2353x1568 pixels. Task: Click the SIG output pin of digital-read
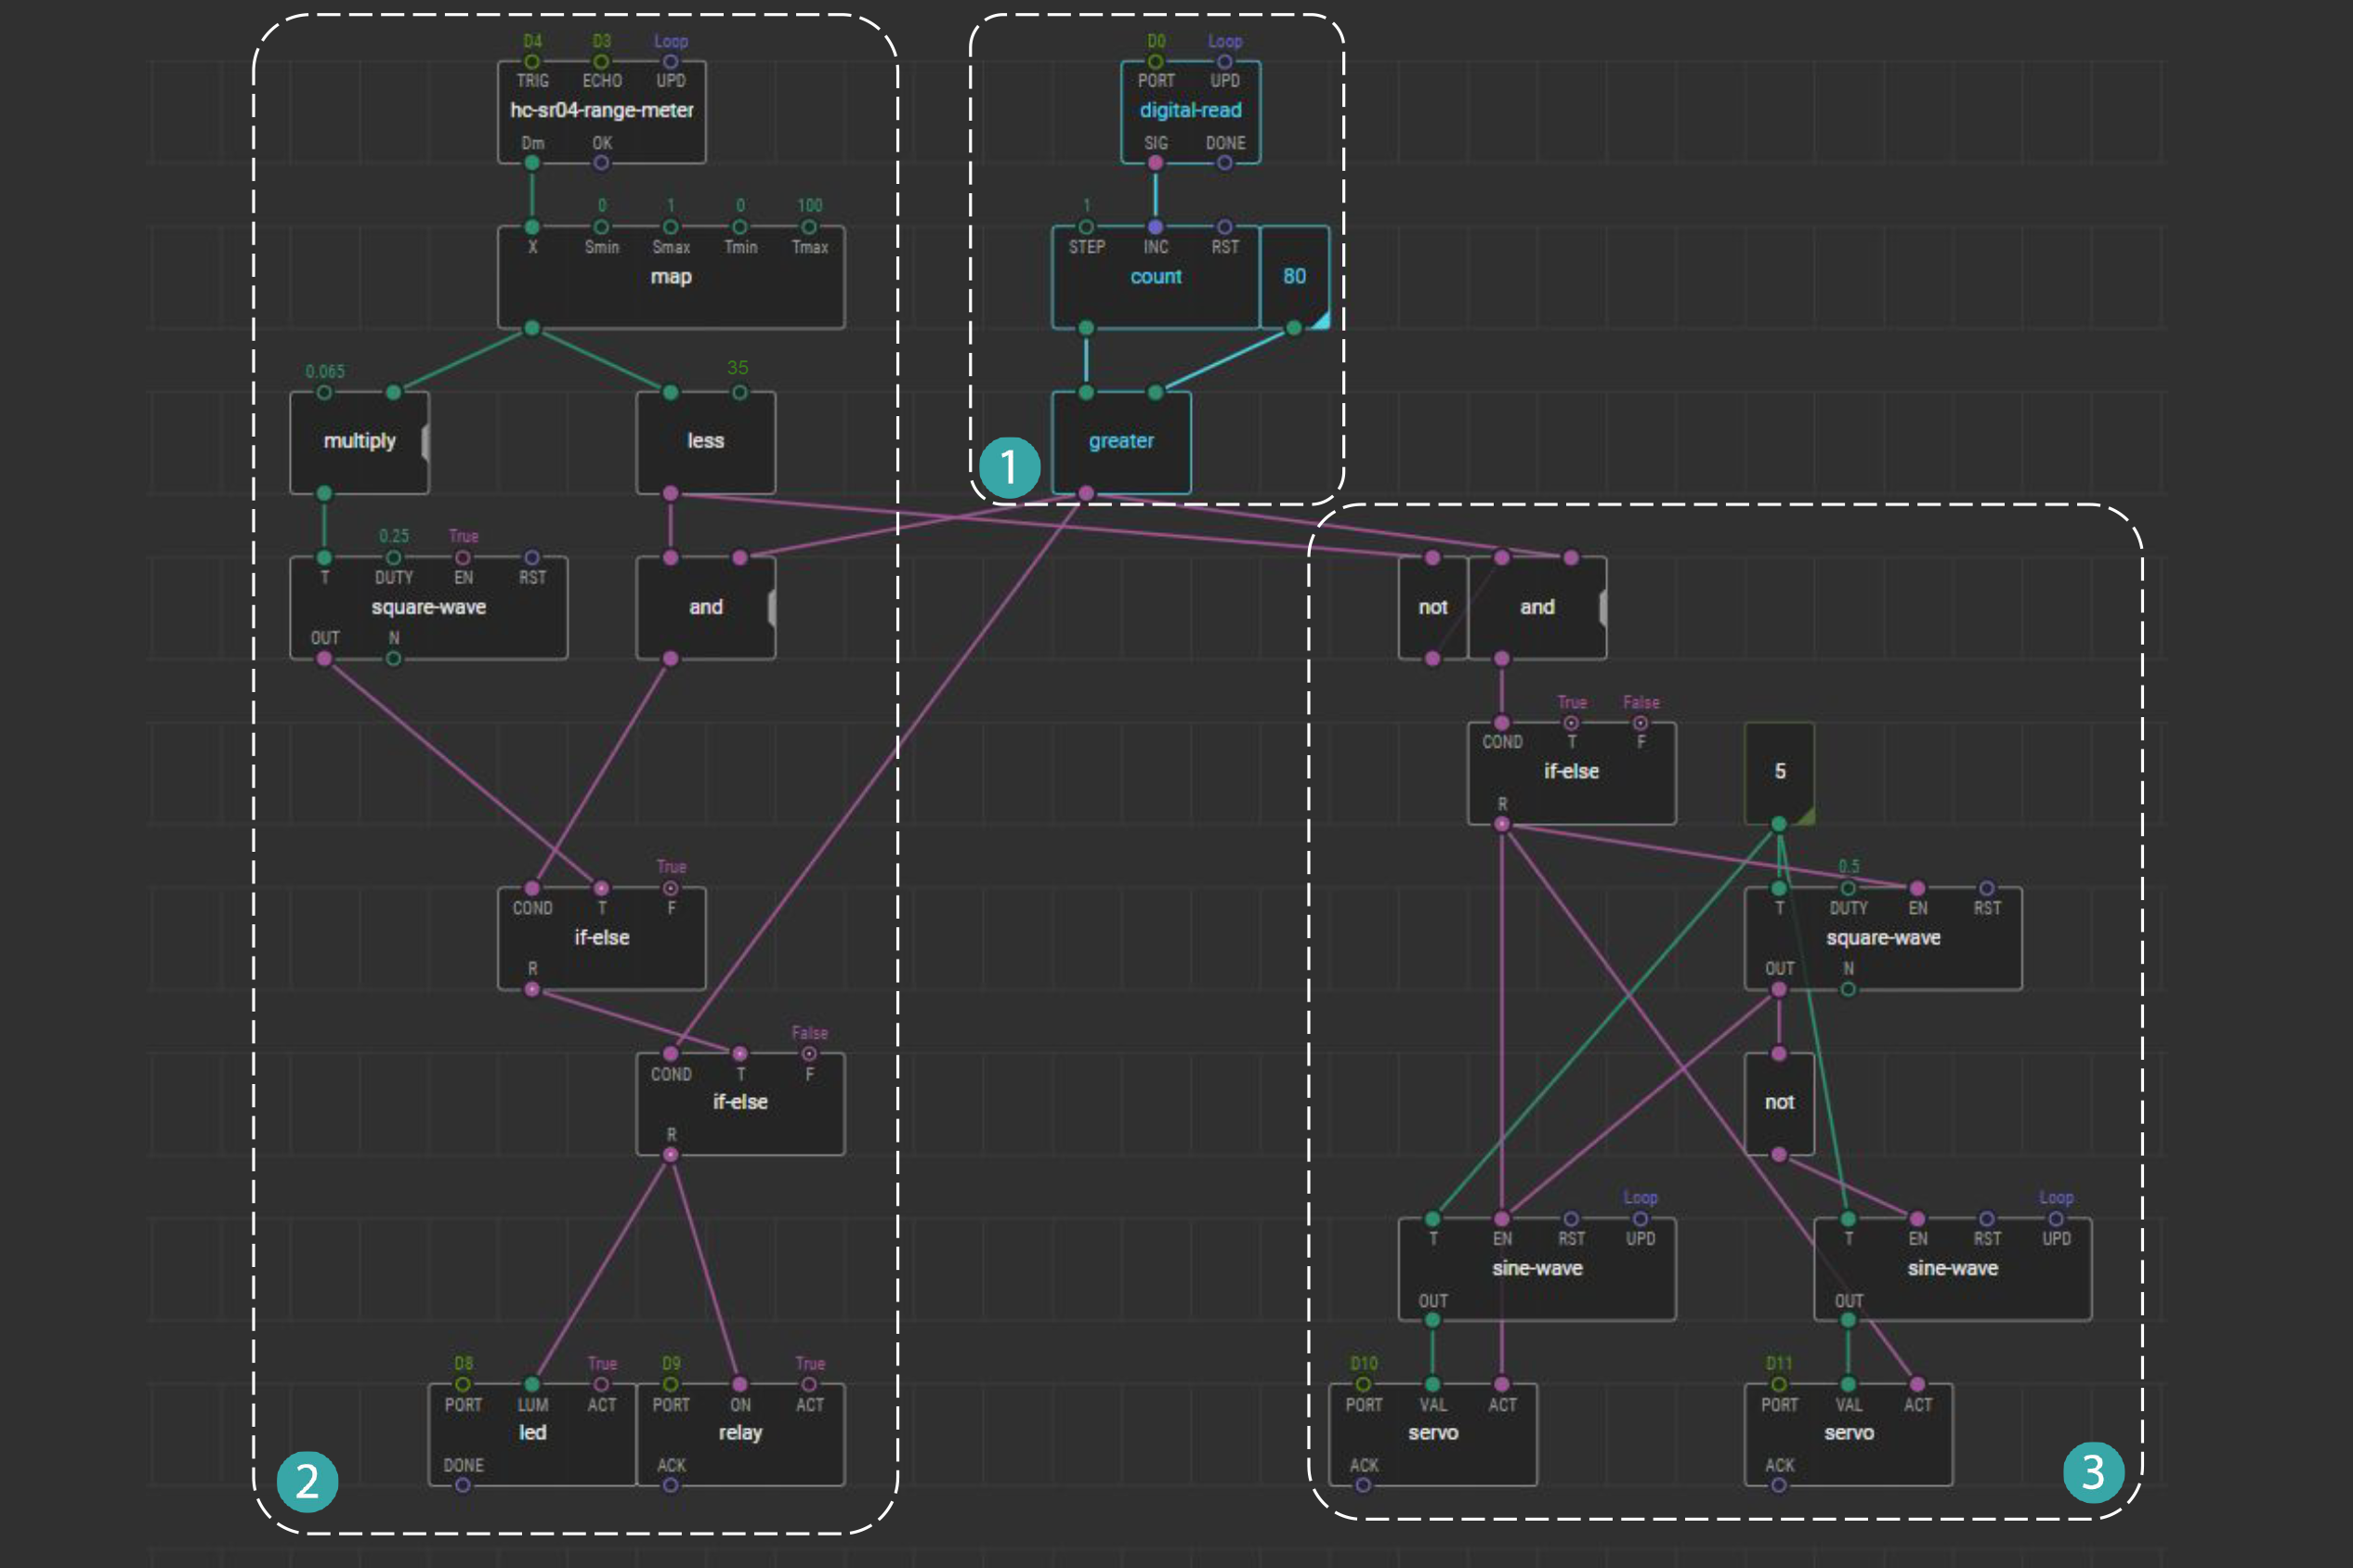pyautogui.click(x=1155, y=163)
